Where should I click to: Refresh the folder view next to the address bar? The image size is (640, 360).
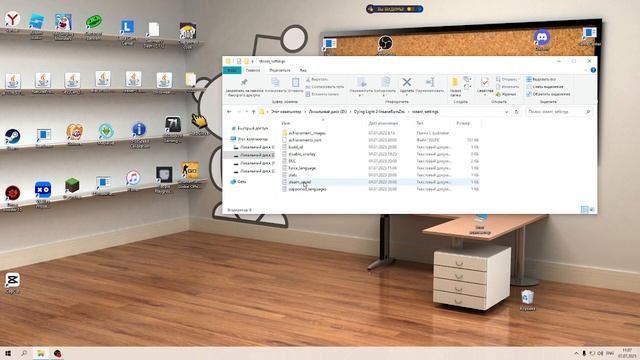click(x=516, y=111)
